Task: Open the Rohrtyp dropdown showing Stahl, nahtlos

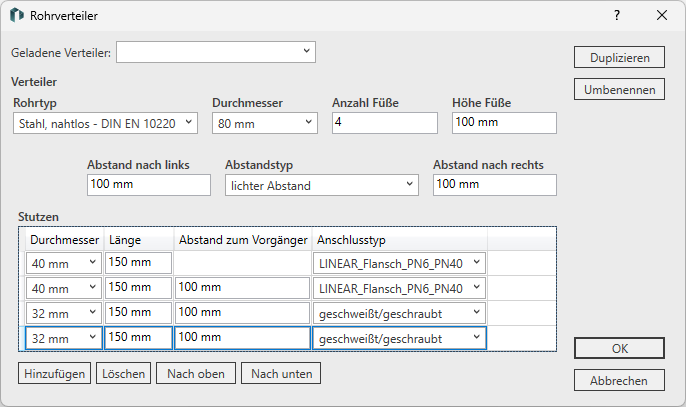Action: [105, 123]
